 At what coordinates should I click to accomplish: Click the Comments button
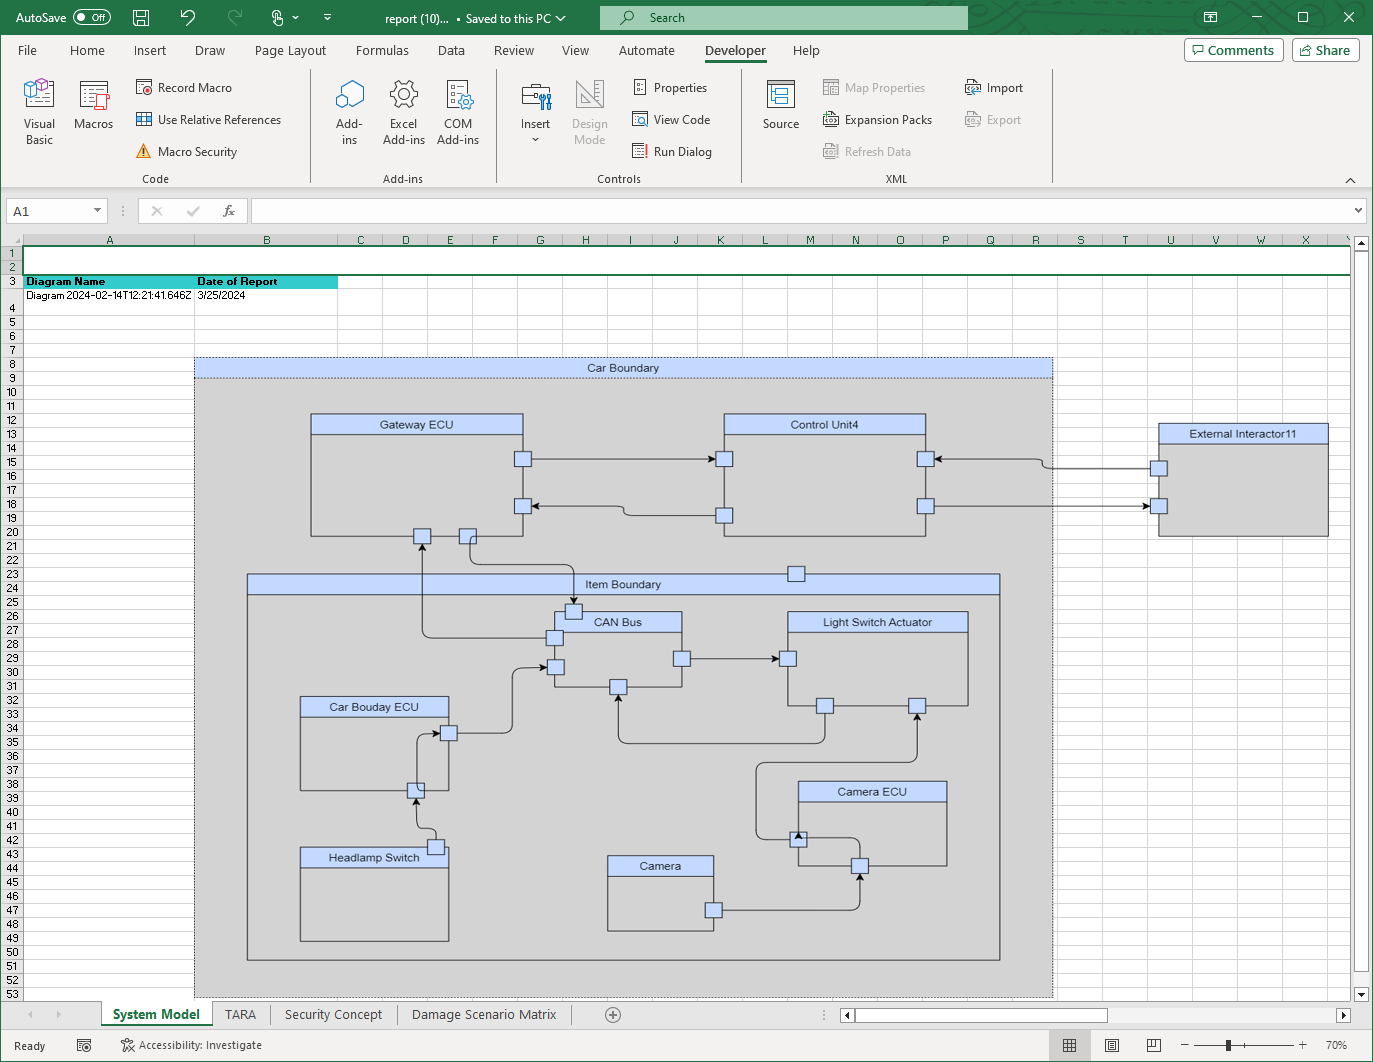pyautogui.click(x=1233, y=50)
